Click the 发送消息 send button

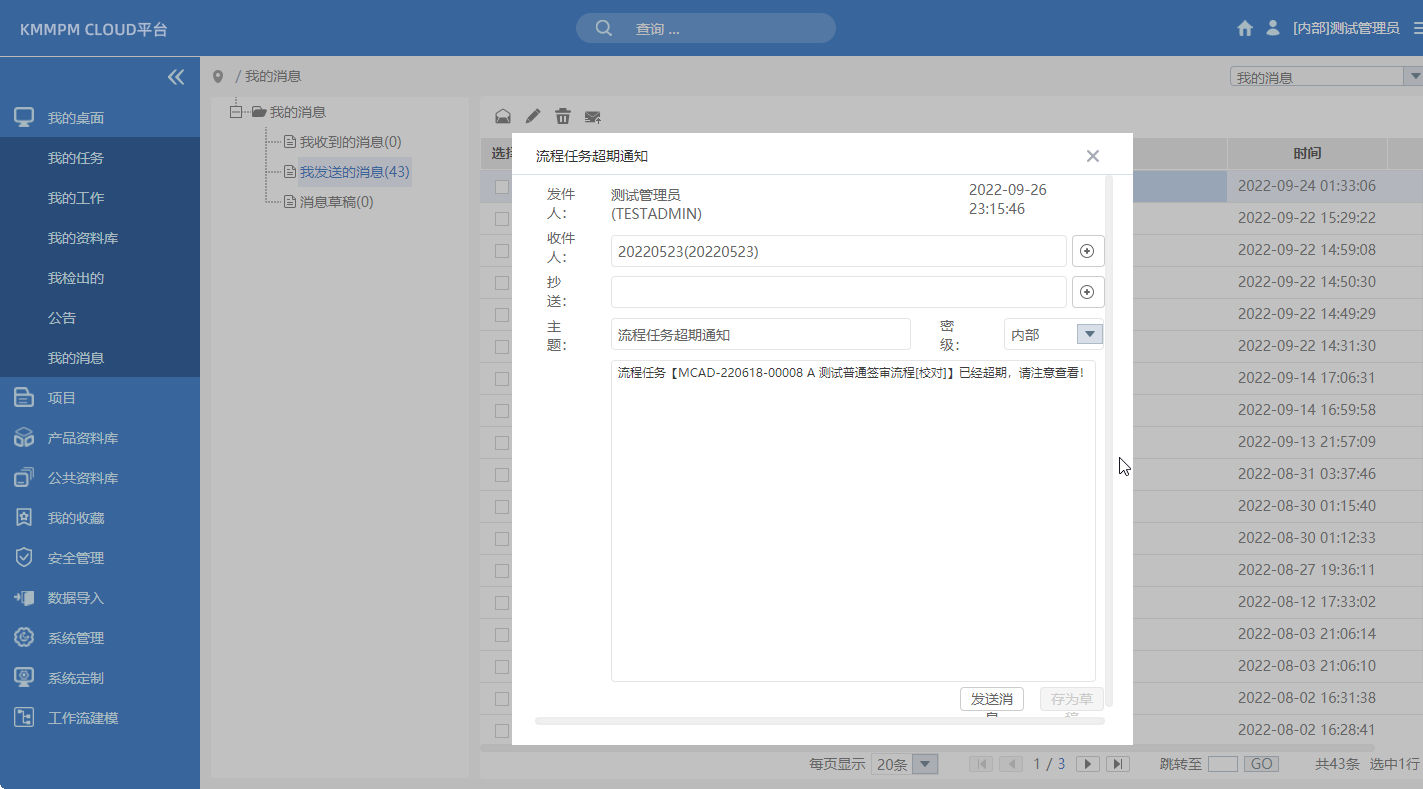(x=991, y=699)
